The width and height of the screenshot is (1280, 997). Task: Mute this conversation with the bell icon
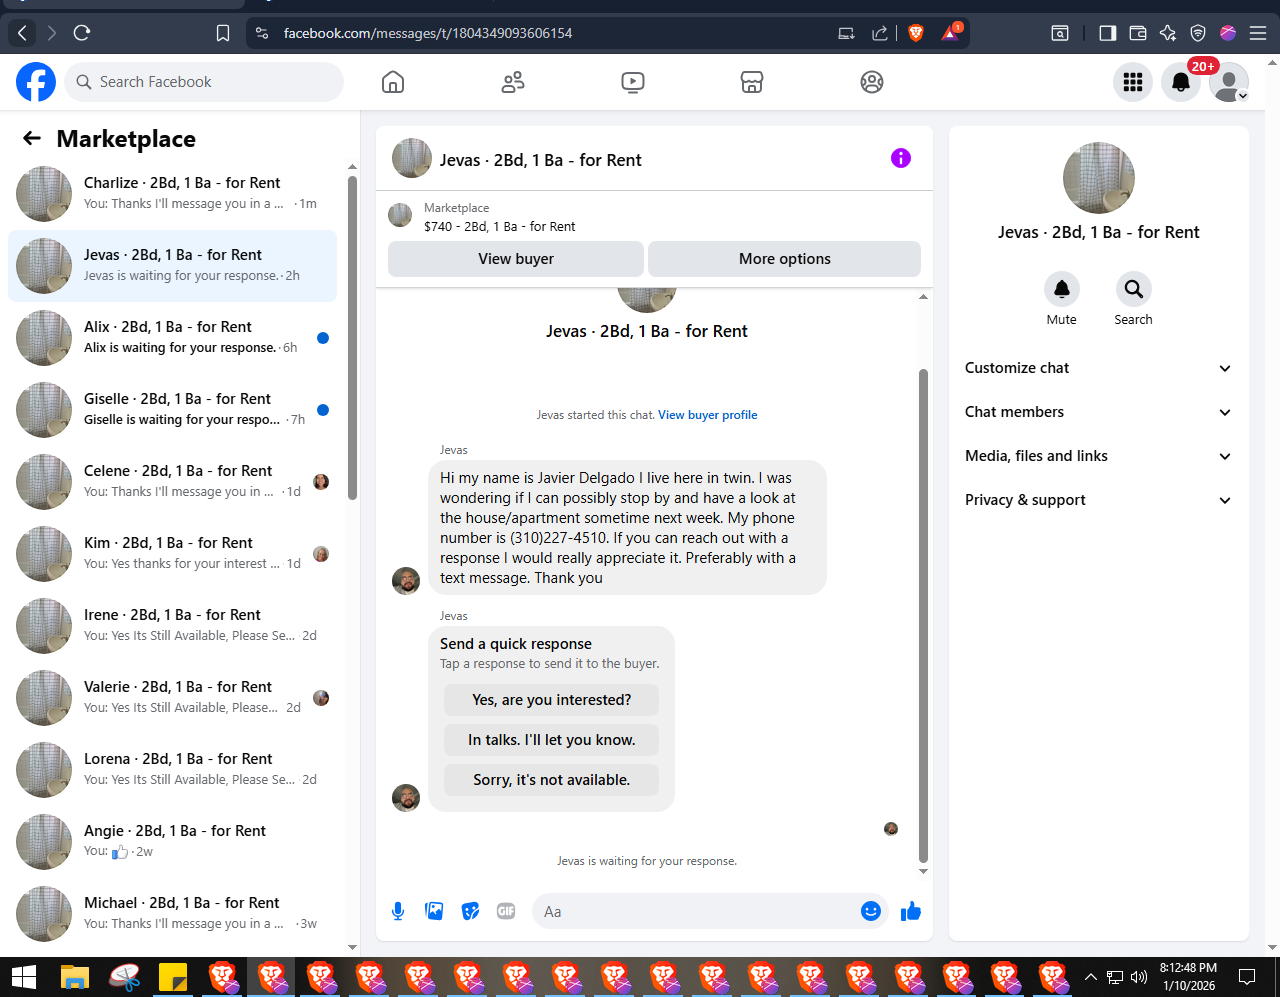(1062, 289)
